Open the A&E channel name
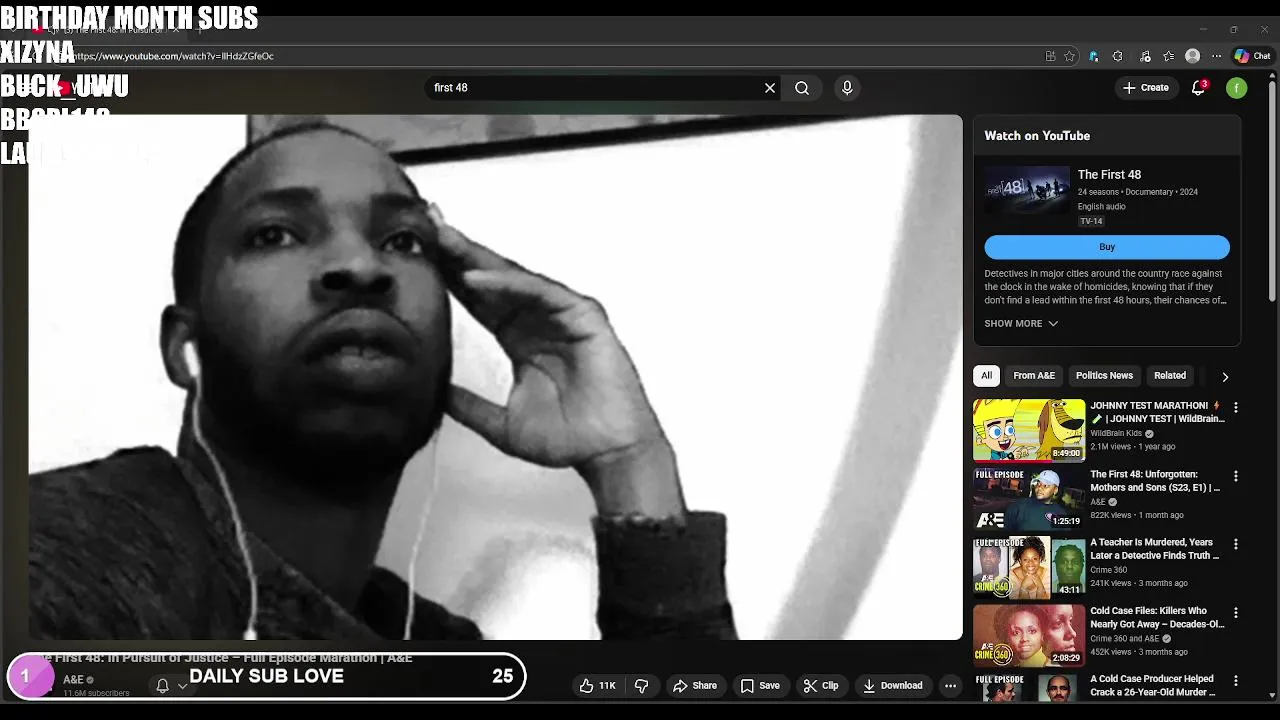Viewport: 1280px width, 720px height. coord(74,680)
